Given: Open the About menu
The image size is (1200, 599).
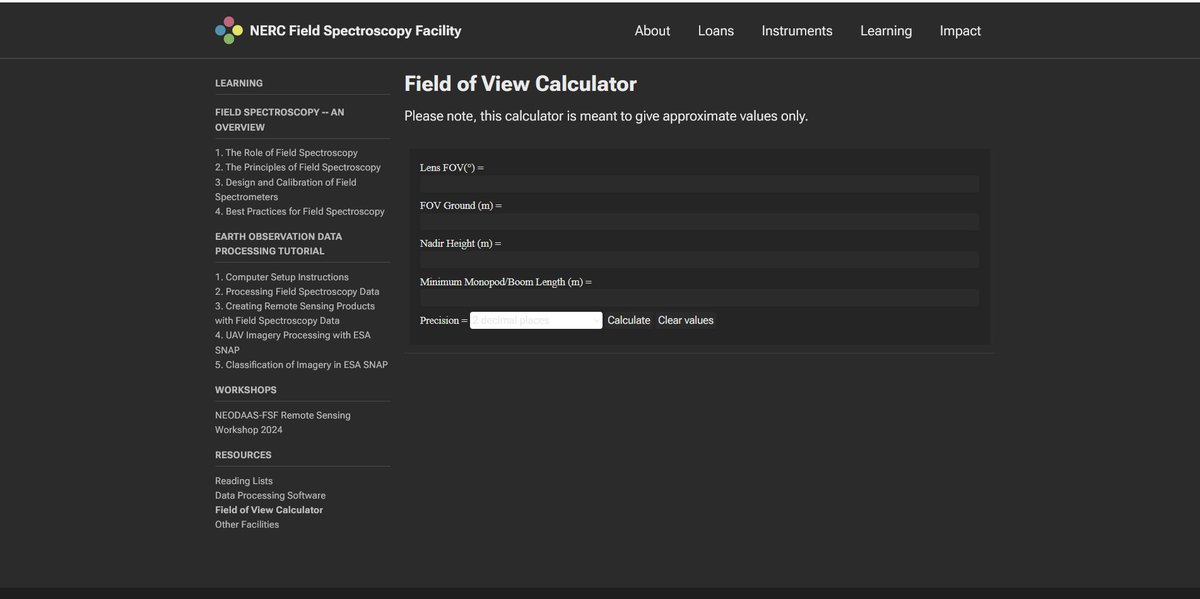Looking at the screenshot, I should pos(652,31).
